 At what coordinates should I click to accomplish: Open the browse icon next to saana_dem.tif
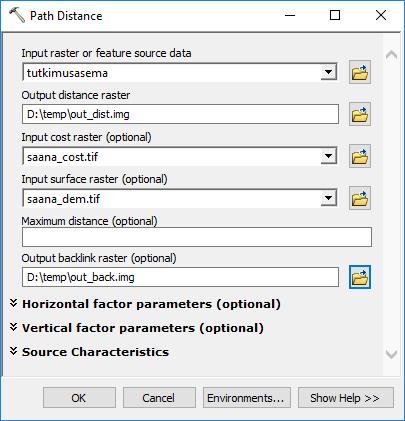(x=360, y=198)
